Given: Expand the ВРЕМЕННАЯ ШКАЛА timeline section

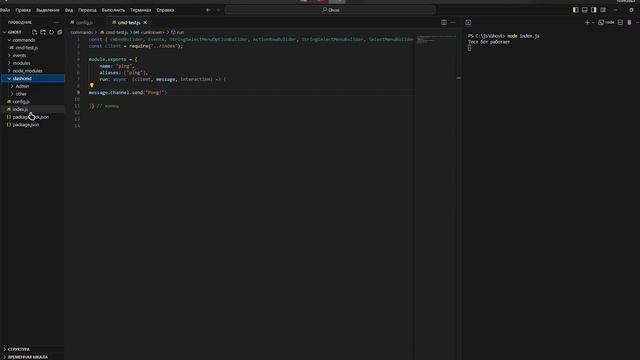Looking at the screenshot, I should click(32, 357).
